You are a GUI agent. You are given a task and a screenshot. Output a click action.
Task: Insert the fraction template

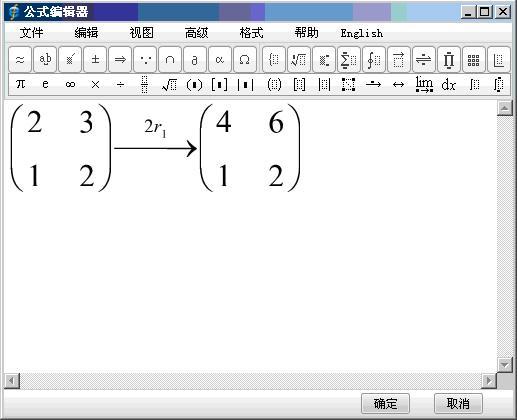[x=144, y=85]
